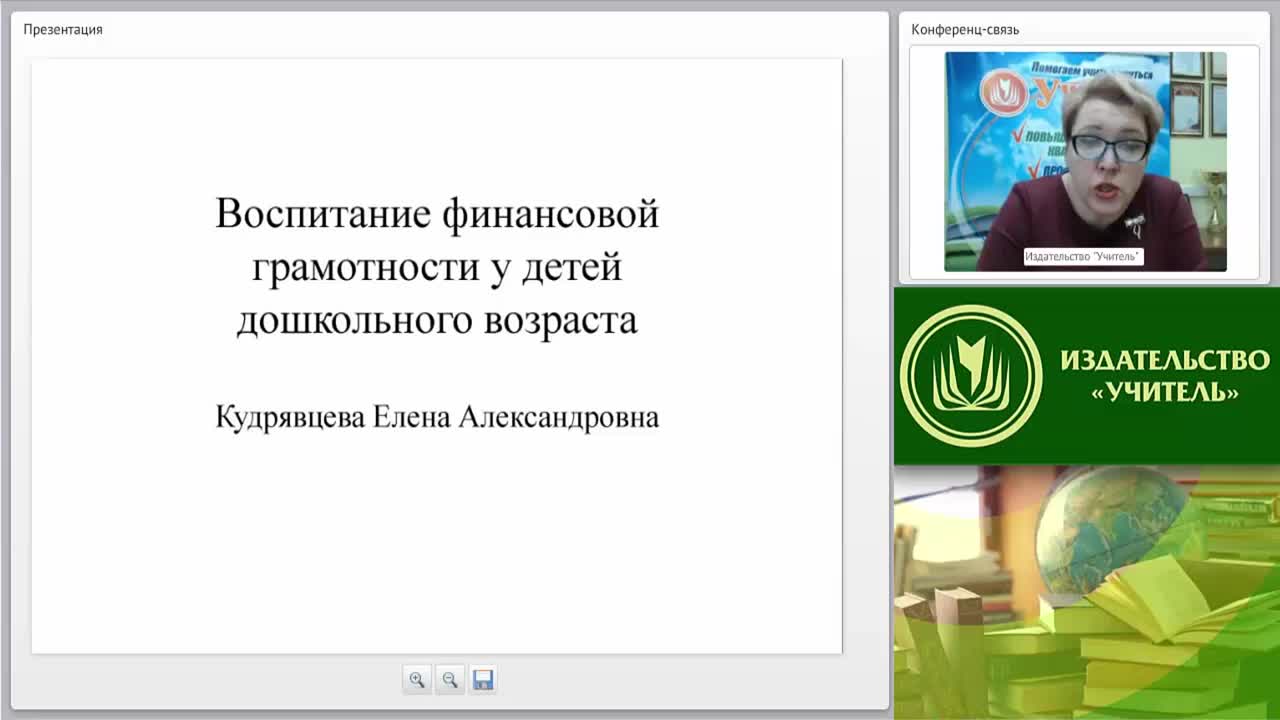Screen dimensions: 1280x720
Task: Select the Конференц-связь panel header
Action: point(965,29)
